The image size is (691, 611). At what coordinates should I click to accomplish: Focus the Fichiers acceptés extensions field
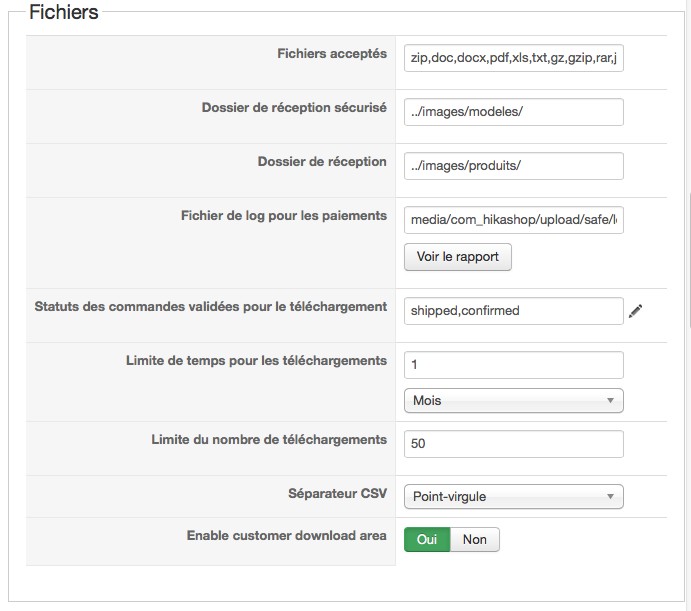coord(513,58)
